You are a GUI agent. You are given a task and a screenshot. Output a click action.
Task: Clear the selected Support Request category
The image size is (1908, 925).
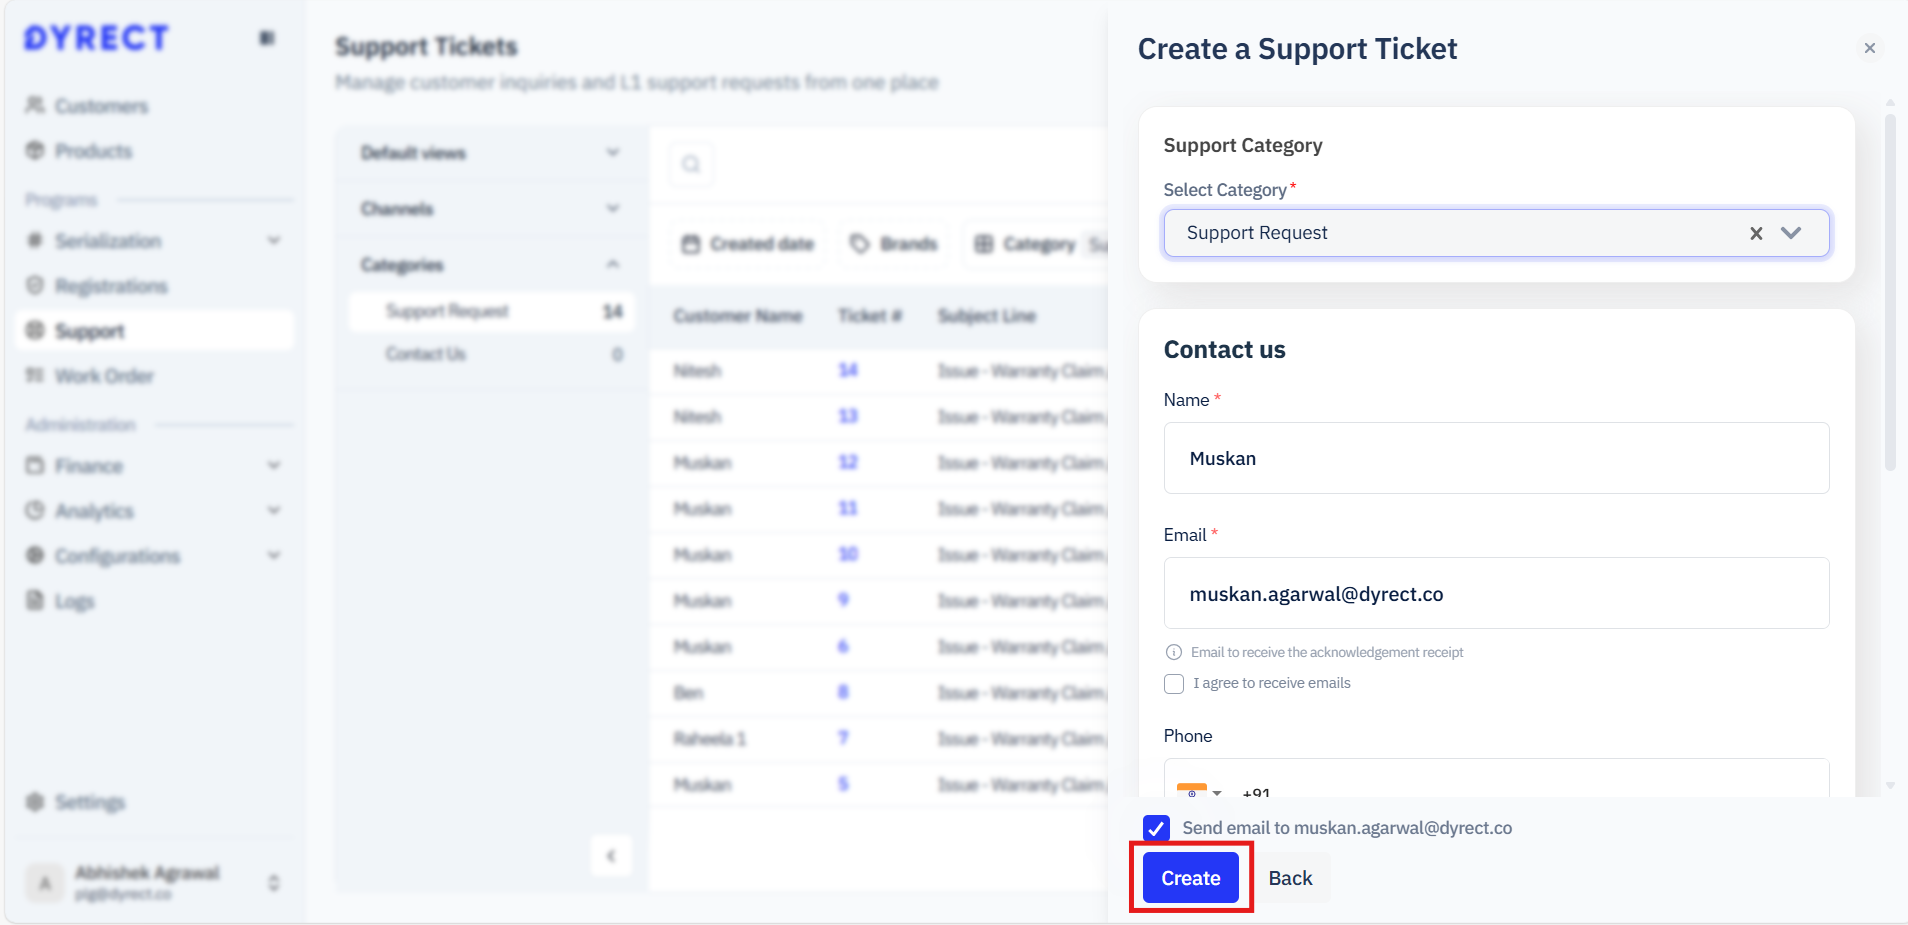1756,233
